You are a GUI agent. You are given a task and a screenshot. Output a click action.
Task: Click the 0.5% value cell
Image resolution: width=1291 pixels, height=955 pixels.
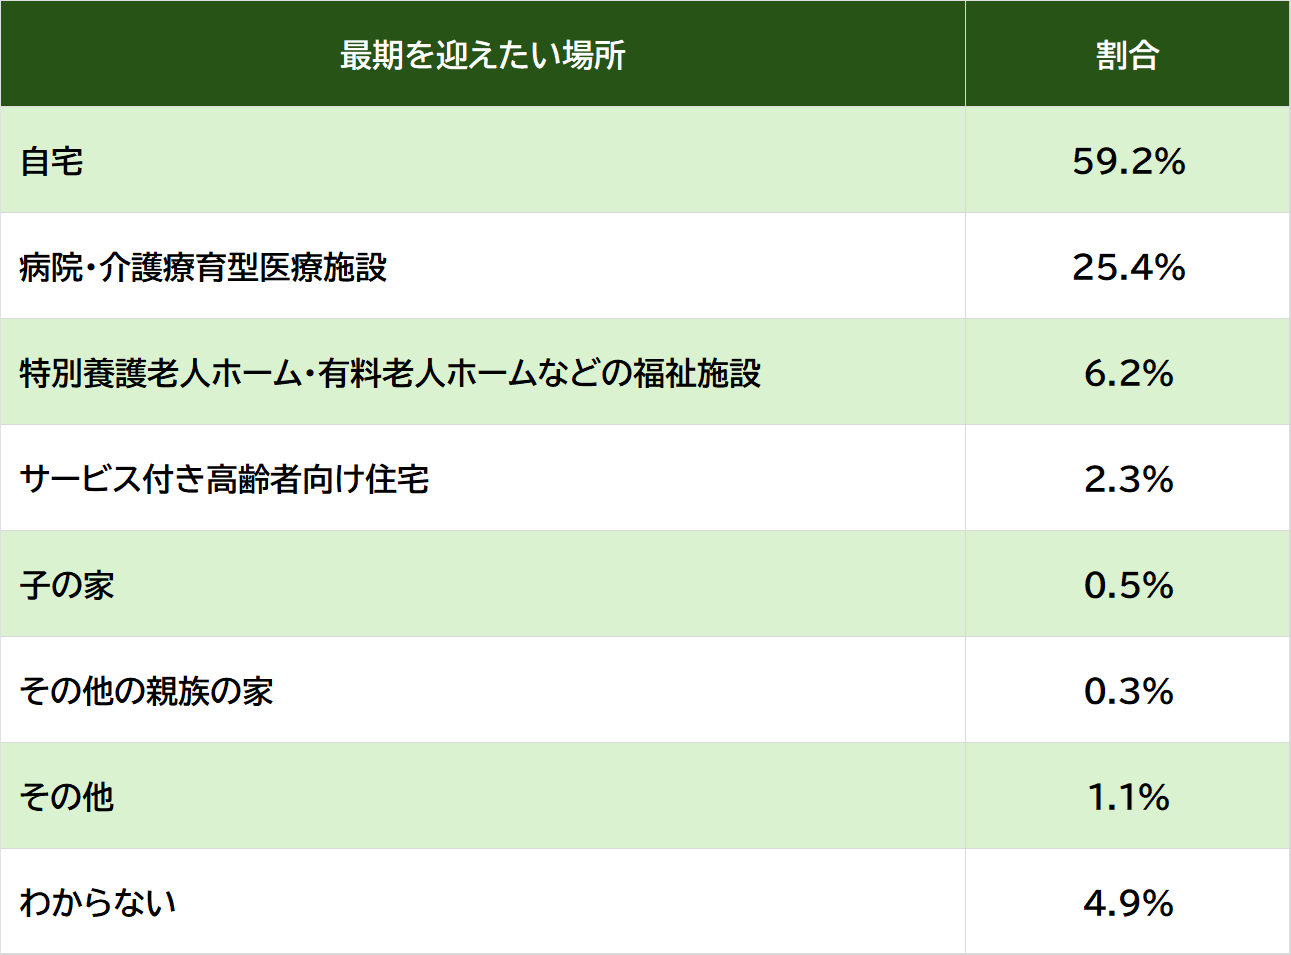pyautogui.click(x=1128, y=585)
